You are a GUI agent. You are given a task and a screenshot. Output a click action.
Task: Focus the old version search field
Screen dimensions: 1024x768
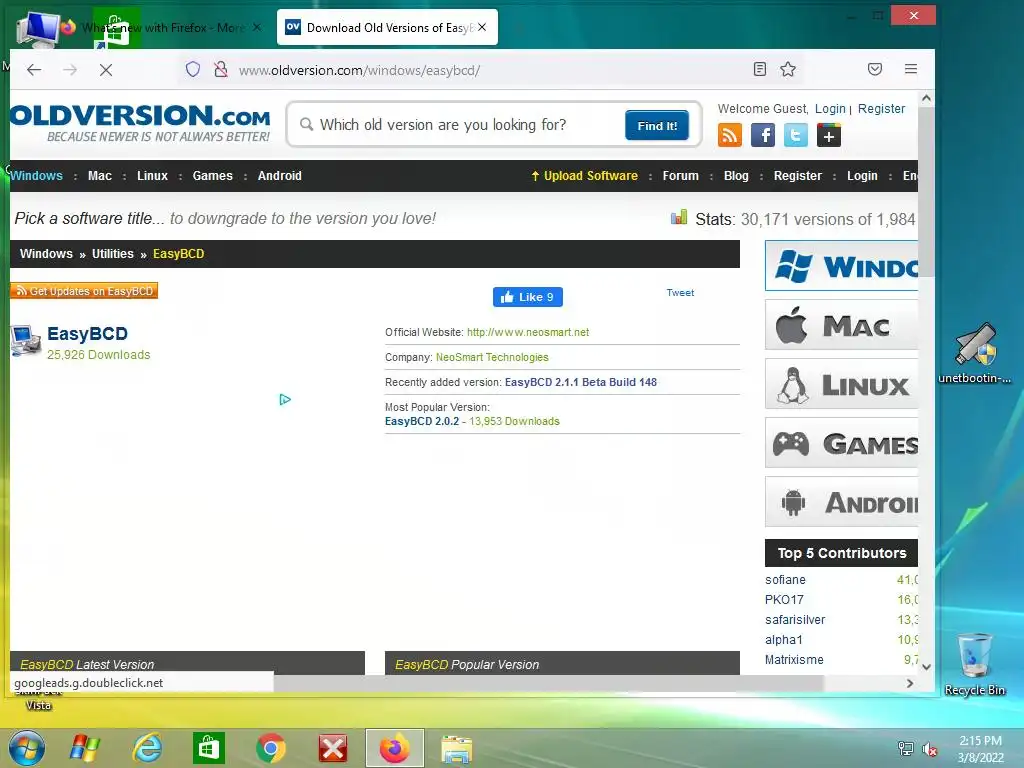click(457, 125)
